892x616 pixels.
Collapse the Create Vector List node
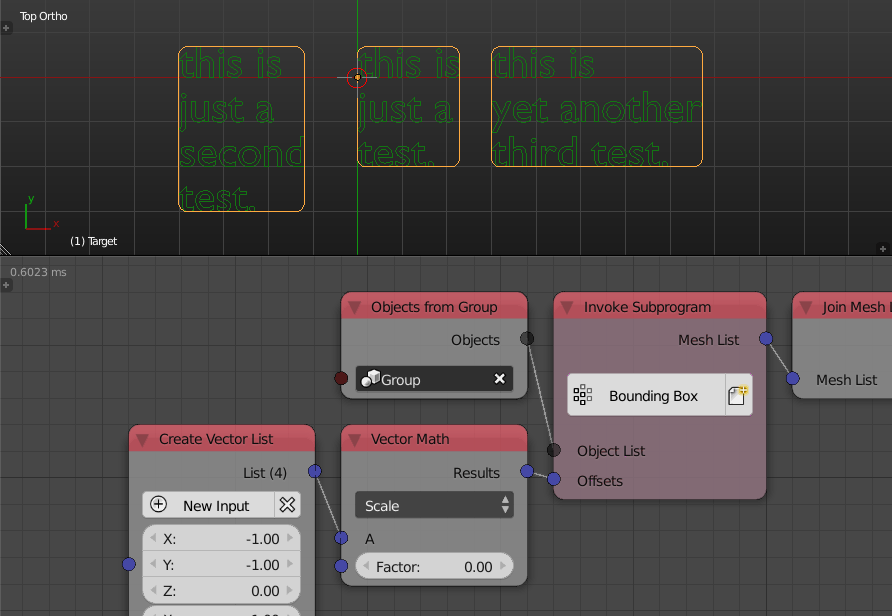tap(143, 438)
